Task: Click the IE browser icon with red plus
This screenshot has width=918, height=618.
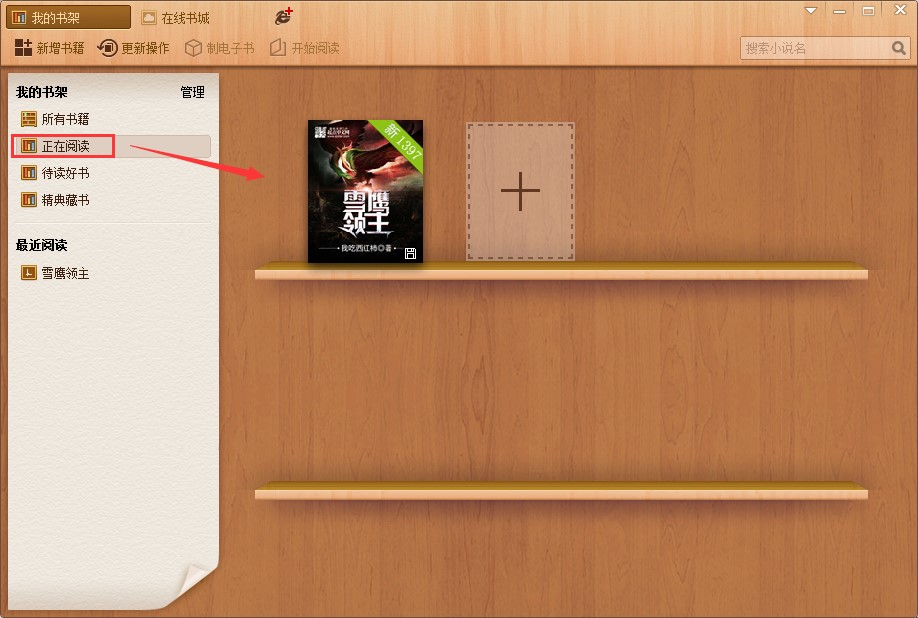Action: tap(284, 17)
